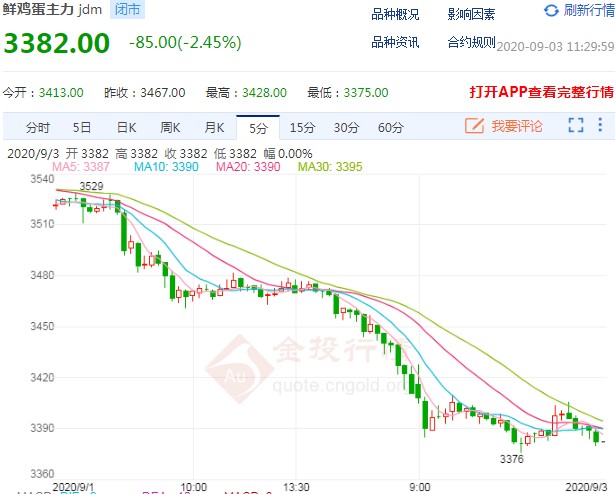Click the comment pencil icon
Viewport: 616px width, 494px height.
point(474,126)
